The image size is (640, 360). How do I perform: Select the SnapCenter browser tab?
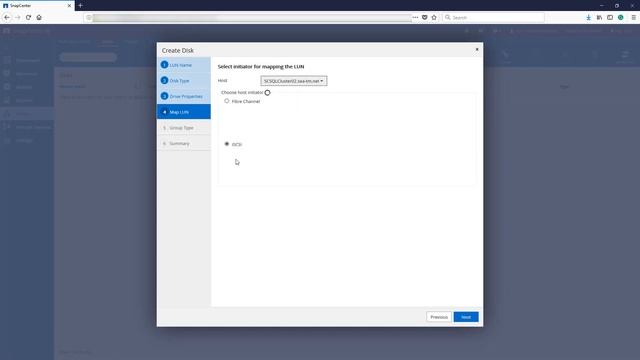(x=37, y=6)
